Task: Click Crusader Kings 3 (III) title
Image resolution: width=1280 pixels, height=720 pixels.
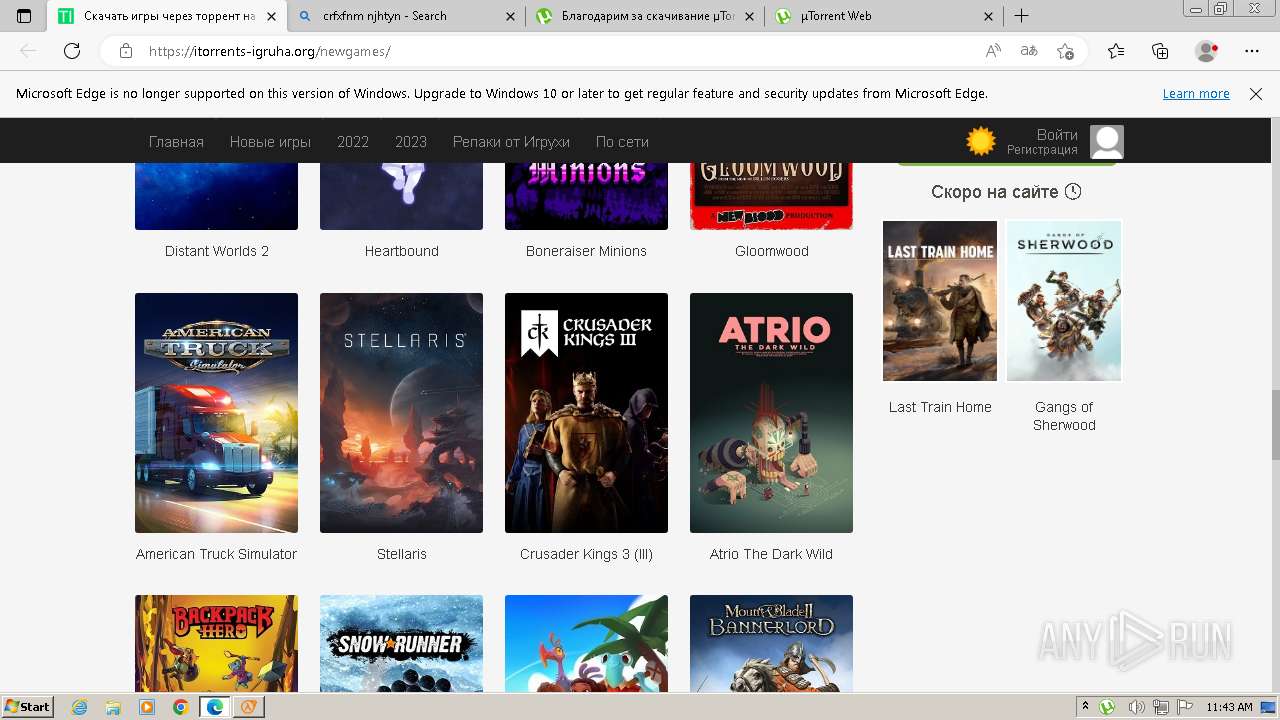Action: [x=586, y=554]
